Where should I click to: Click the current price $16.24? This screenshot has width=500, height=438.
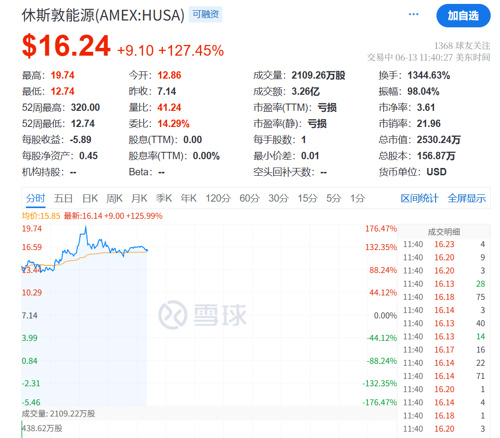pos(66,46)
